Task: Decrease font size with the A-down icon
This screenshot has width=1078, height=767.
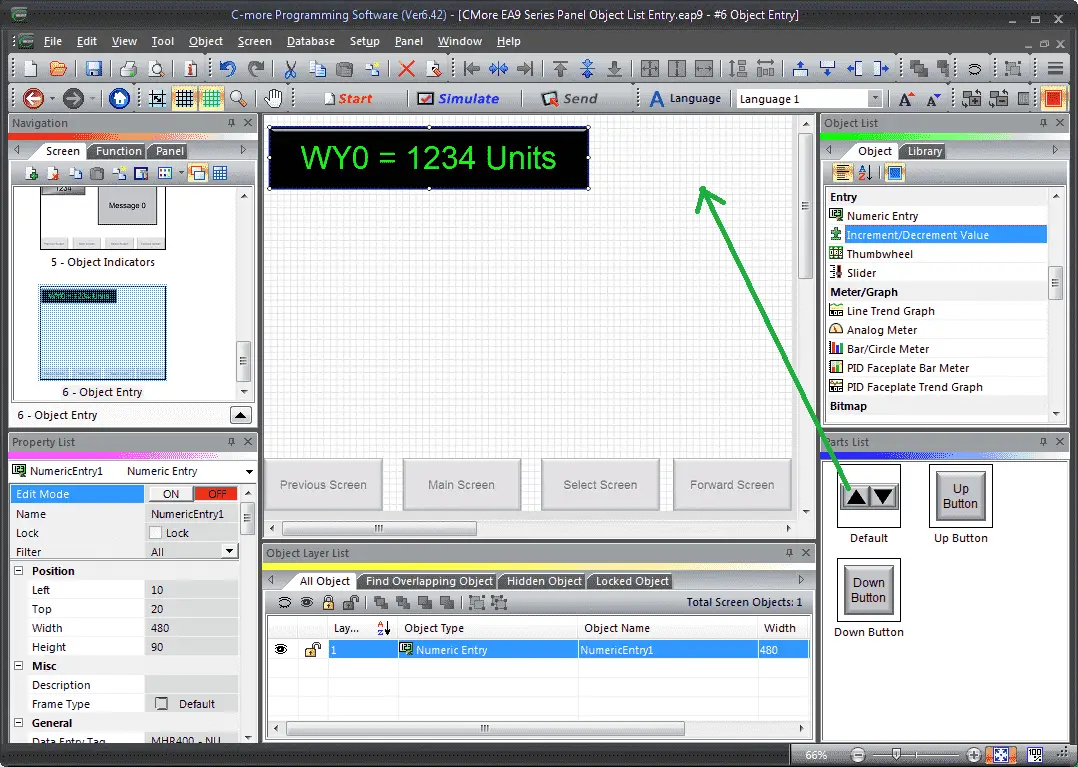Action: 933,99
